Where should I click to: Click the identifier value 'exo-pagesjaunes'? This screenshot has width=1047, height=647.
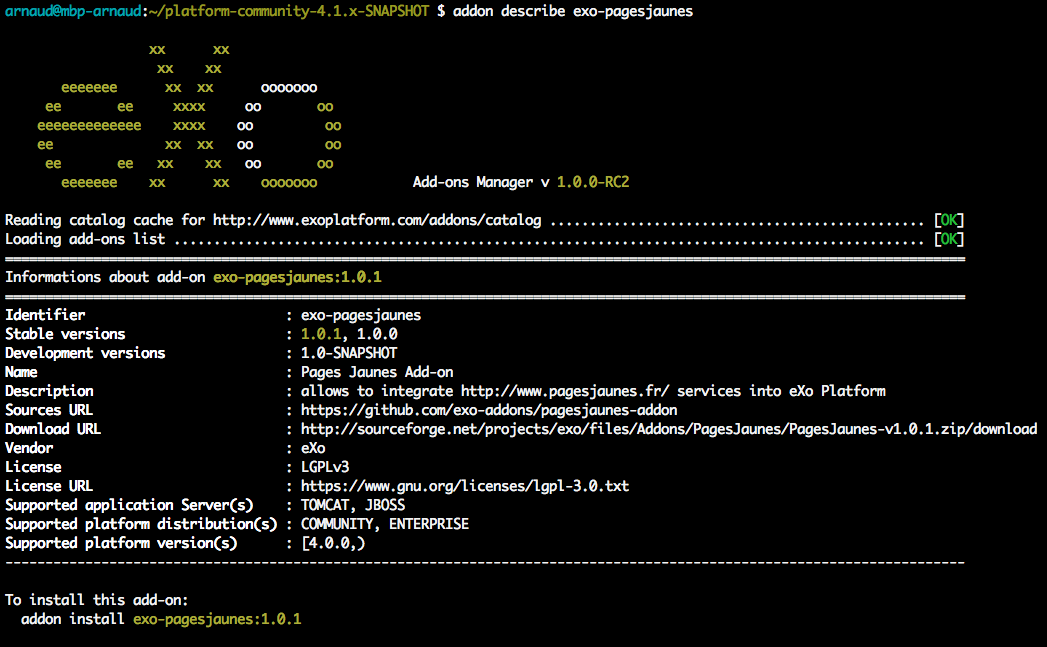point(361,315)
